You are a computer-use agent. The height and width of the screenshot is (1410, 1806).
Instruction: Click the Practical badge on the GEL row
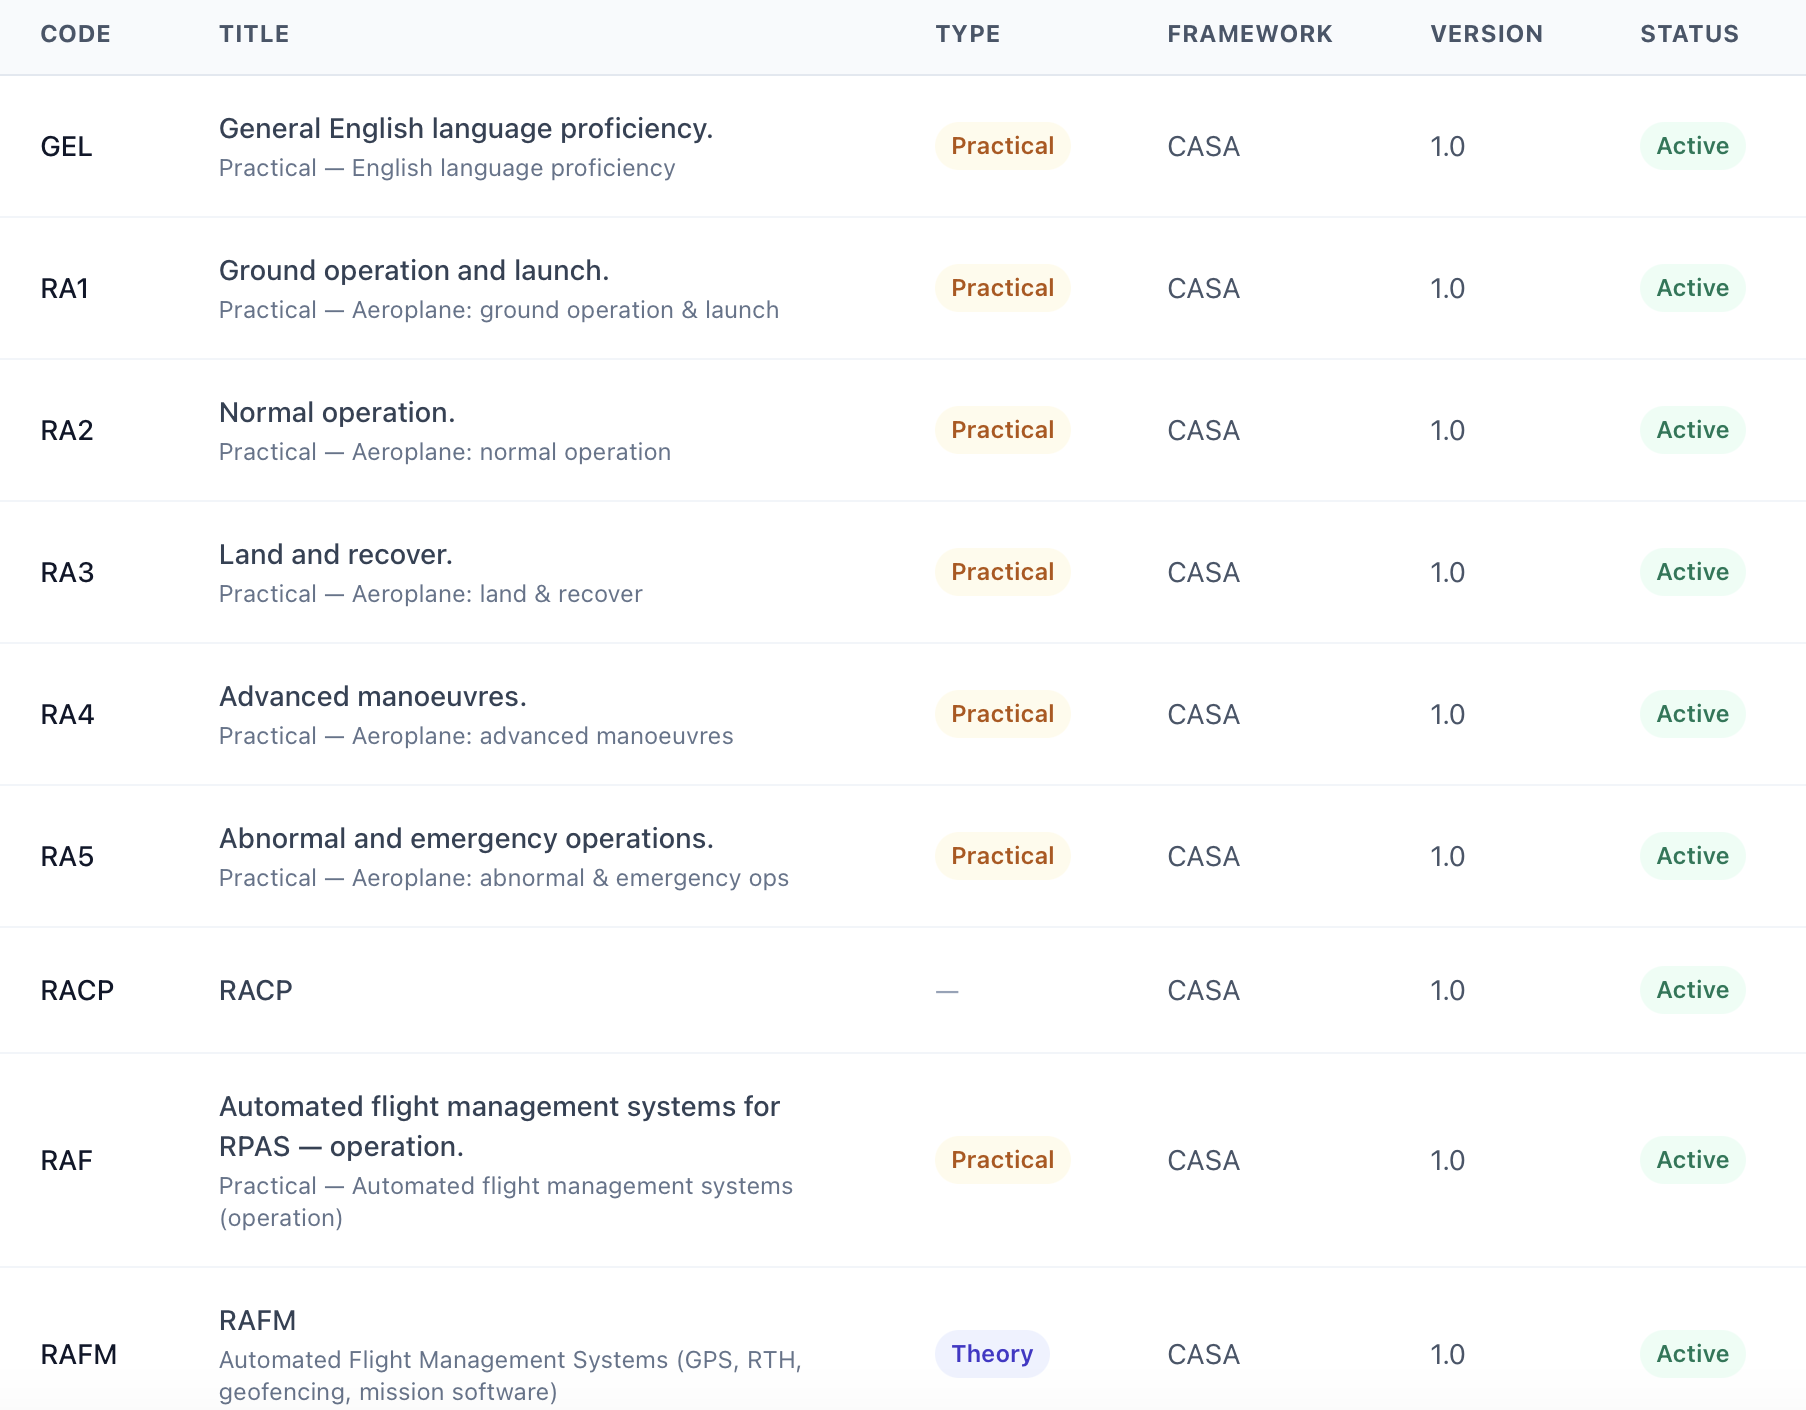click(x=1002, y=146)
